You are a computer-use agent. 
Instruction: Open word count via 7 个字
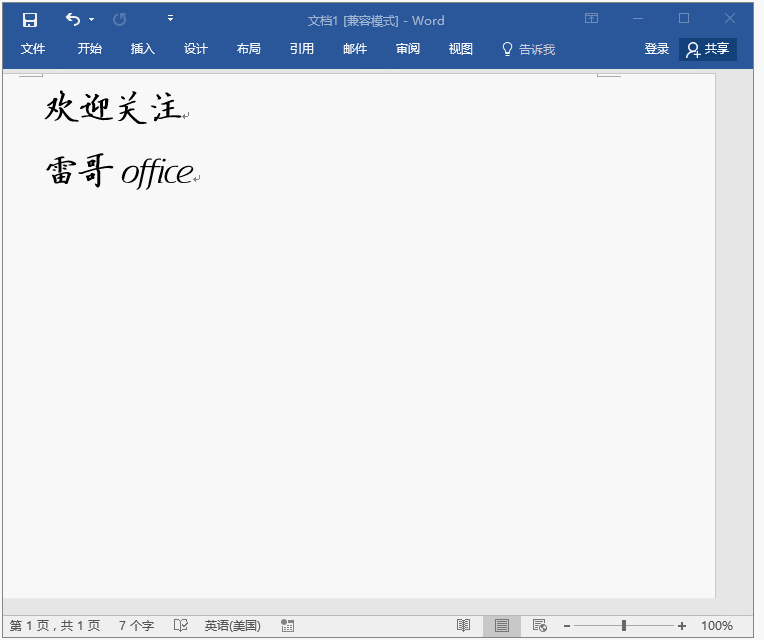pos(136,625)
